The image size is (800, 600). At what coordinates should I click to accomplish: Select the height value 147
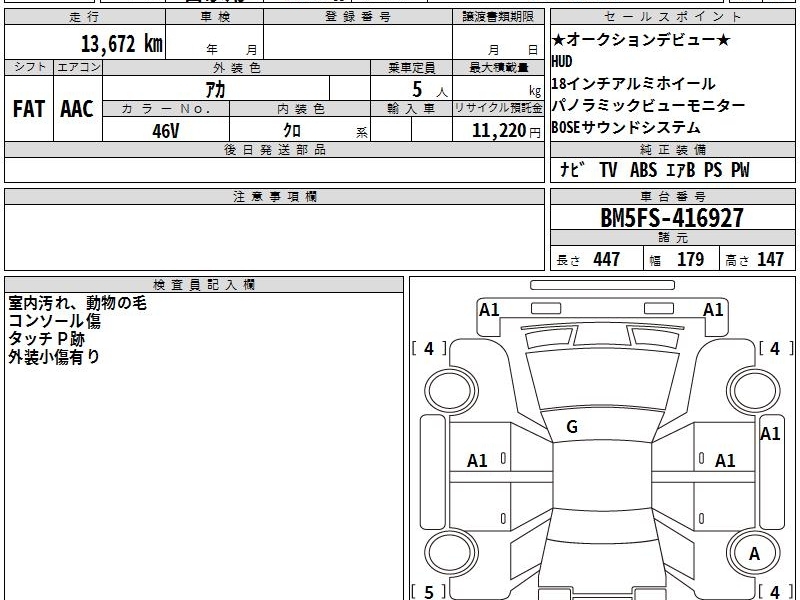pyautogui.click(x=770, y=259)
